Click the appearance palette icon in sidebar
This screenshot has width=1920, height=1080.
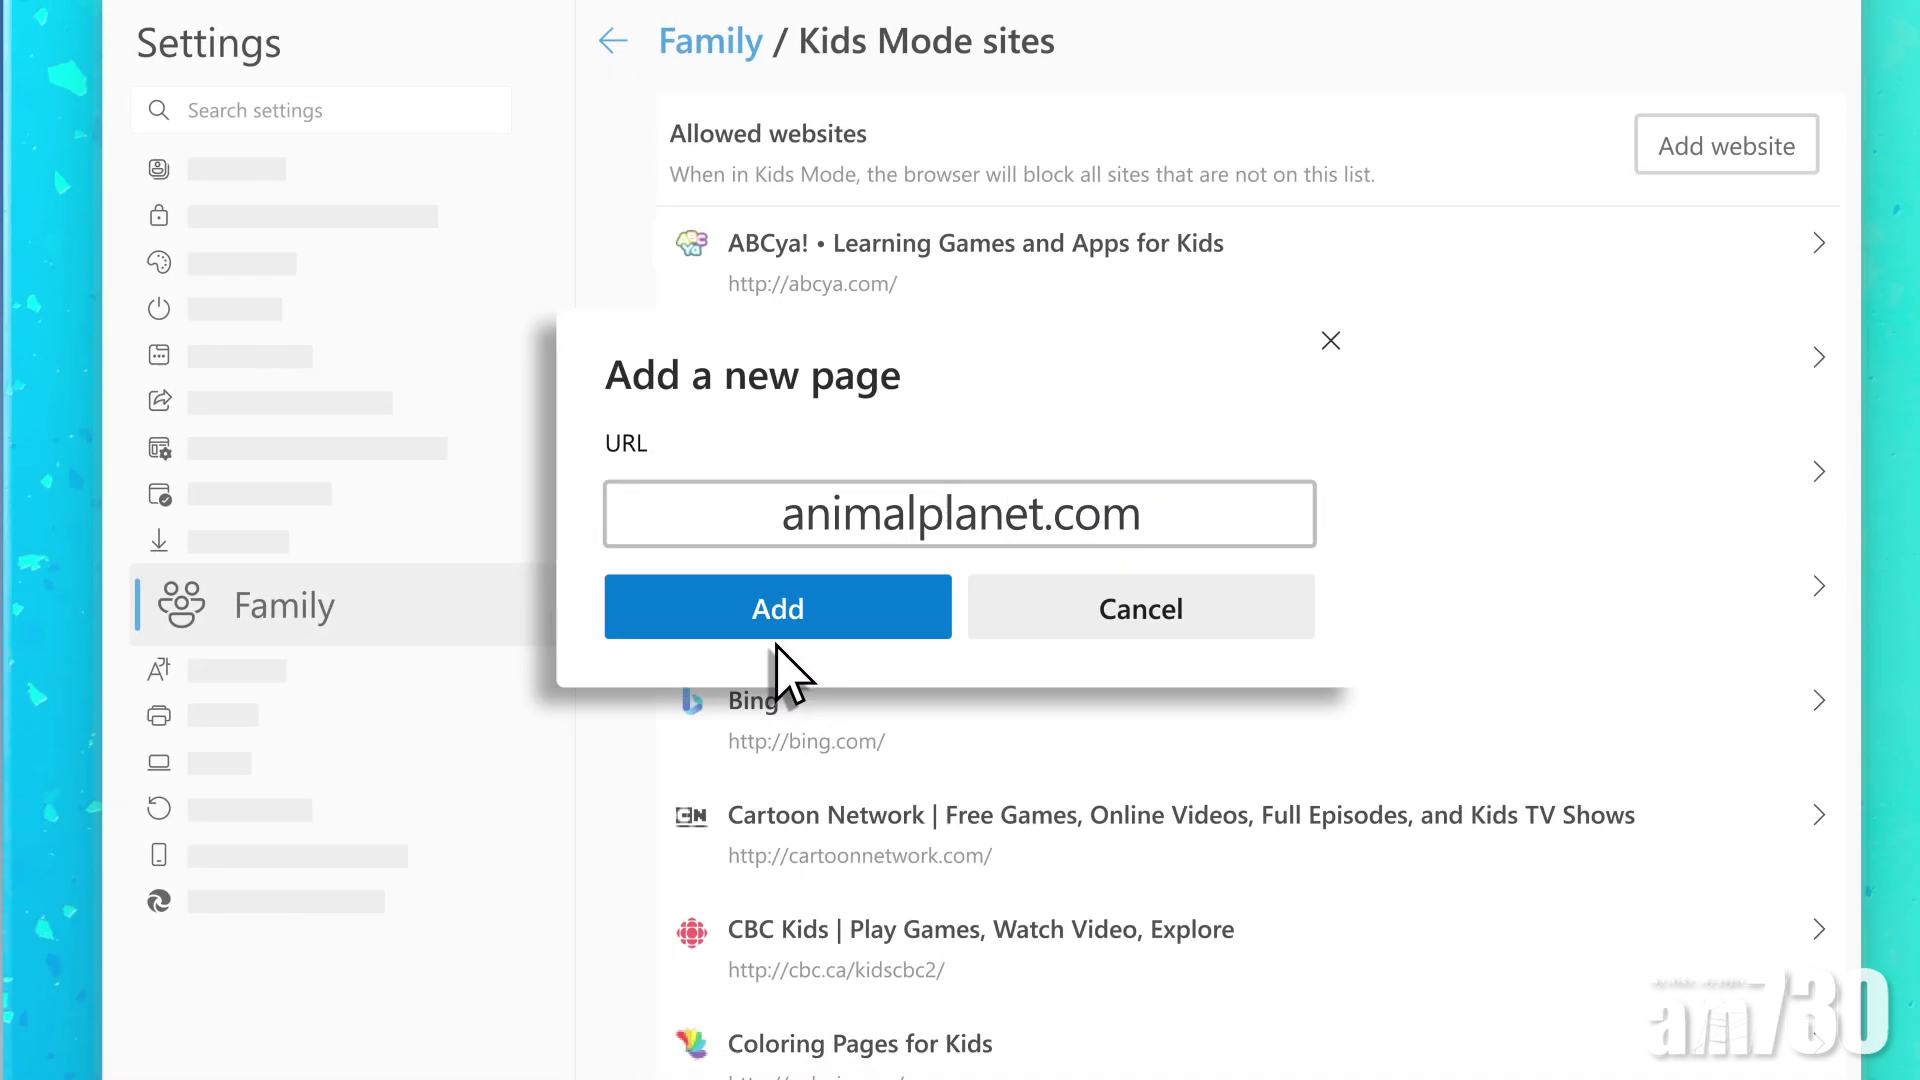[x=159, y=263]
